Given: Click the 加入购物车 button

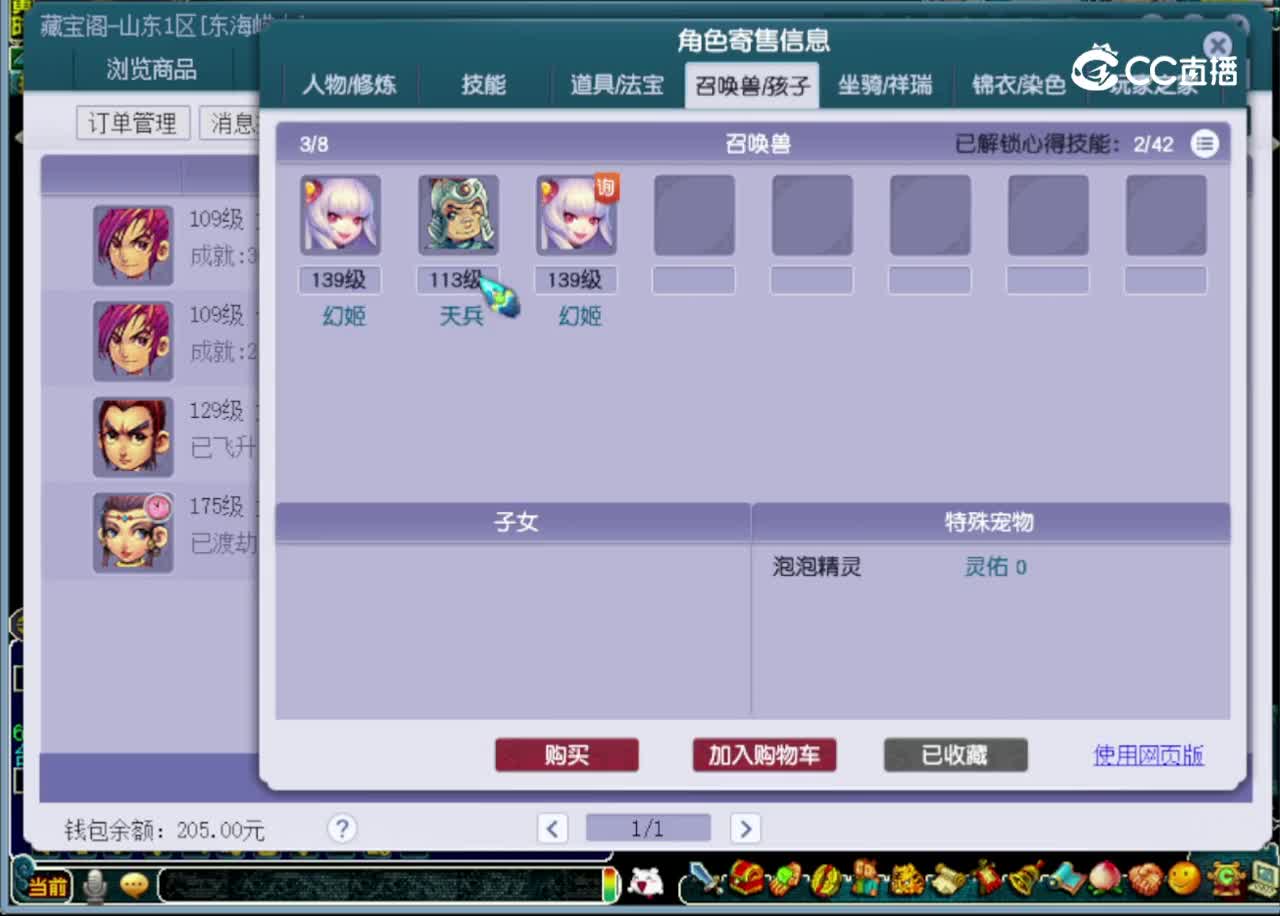Looking at the screenshot, I should 763,755.
